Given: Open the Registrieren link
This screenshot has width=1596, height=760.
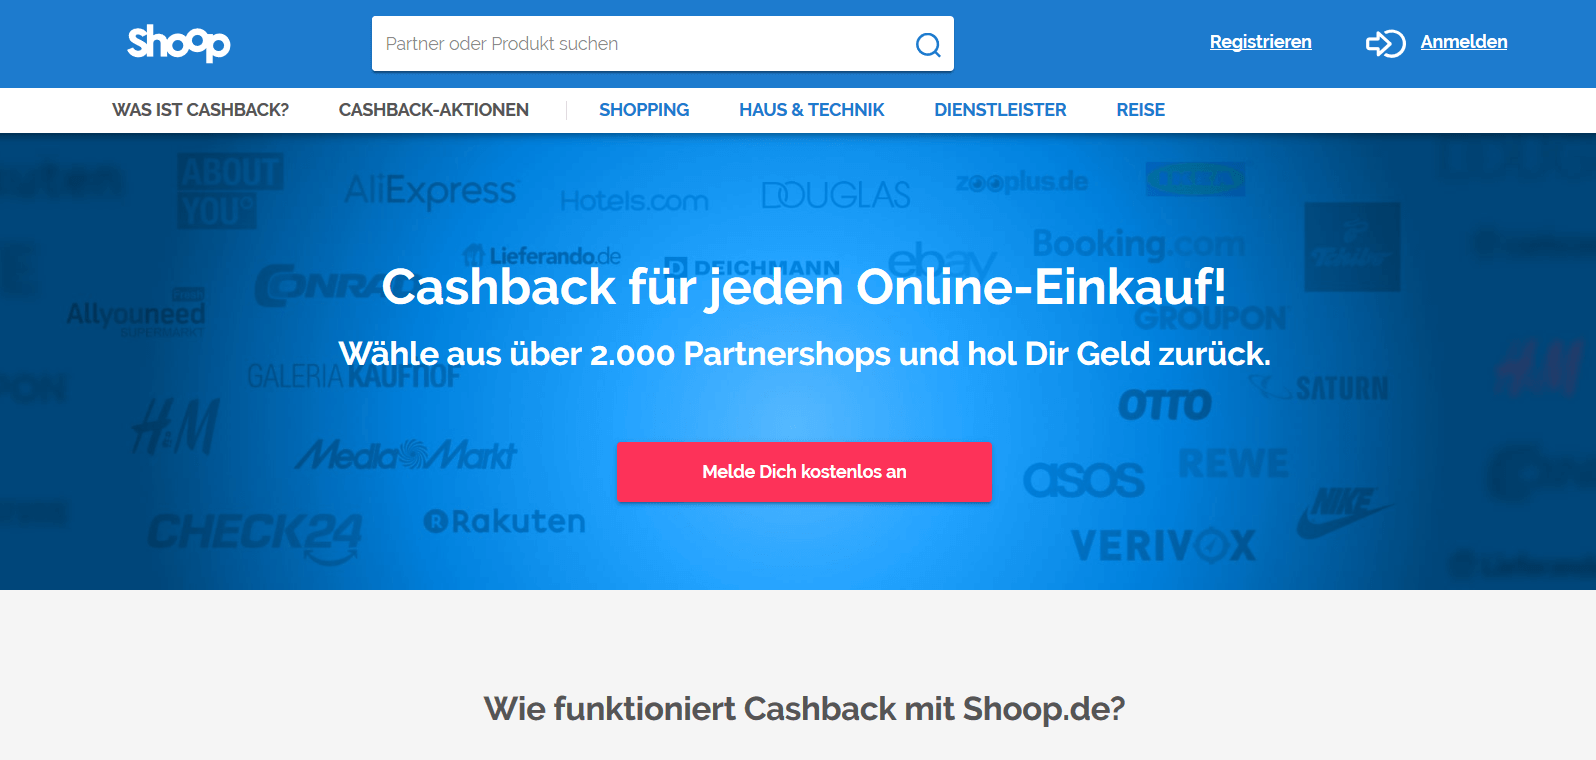Looking at the screenshot, I should tap(1260, 42).
